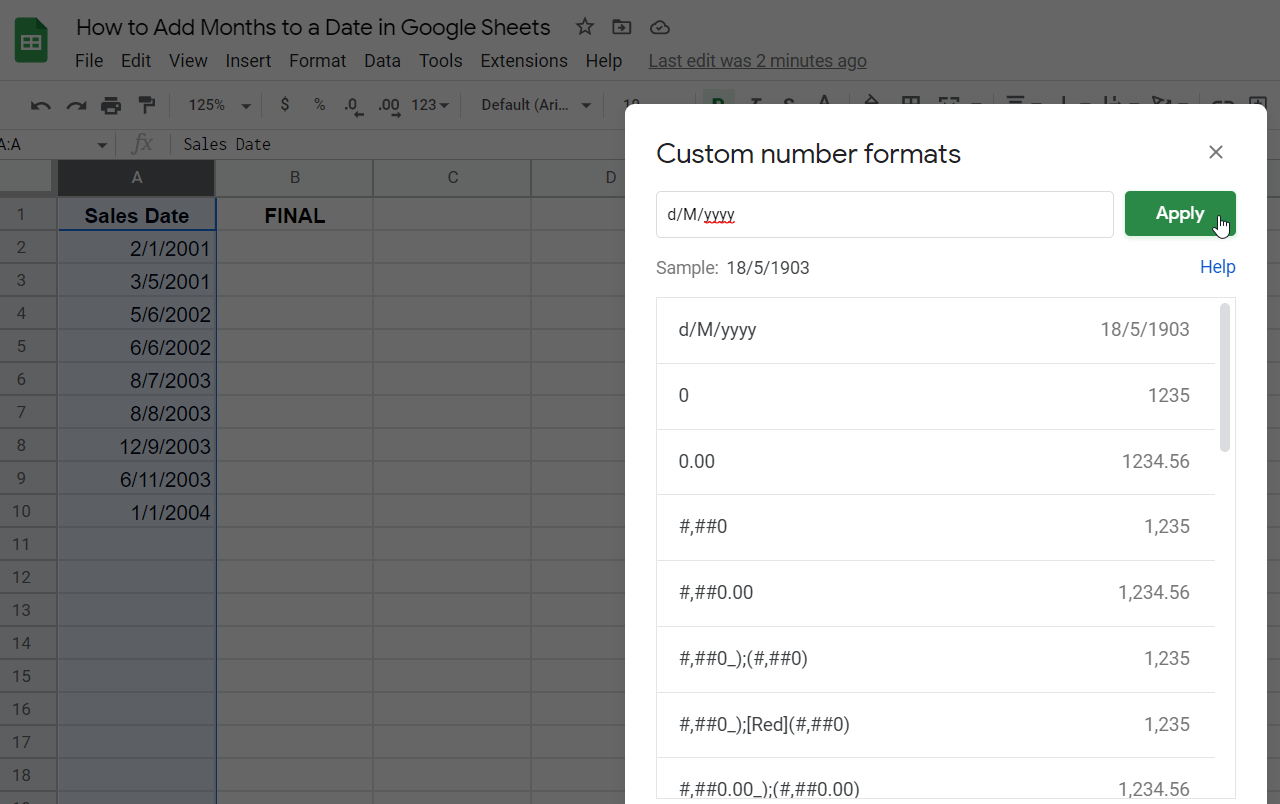This screenshot has height=804, width=1280.
Task: Click the print icon
Action: (111, 105)
